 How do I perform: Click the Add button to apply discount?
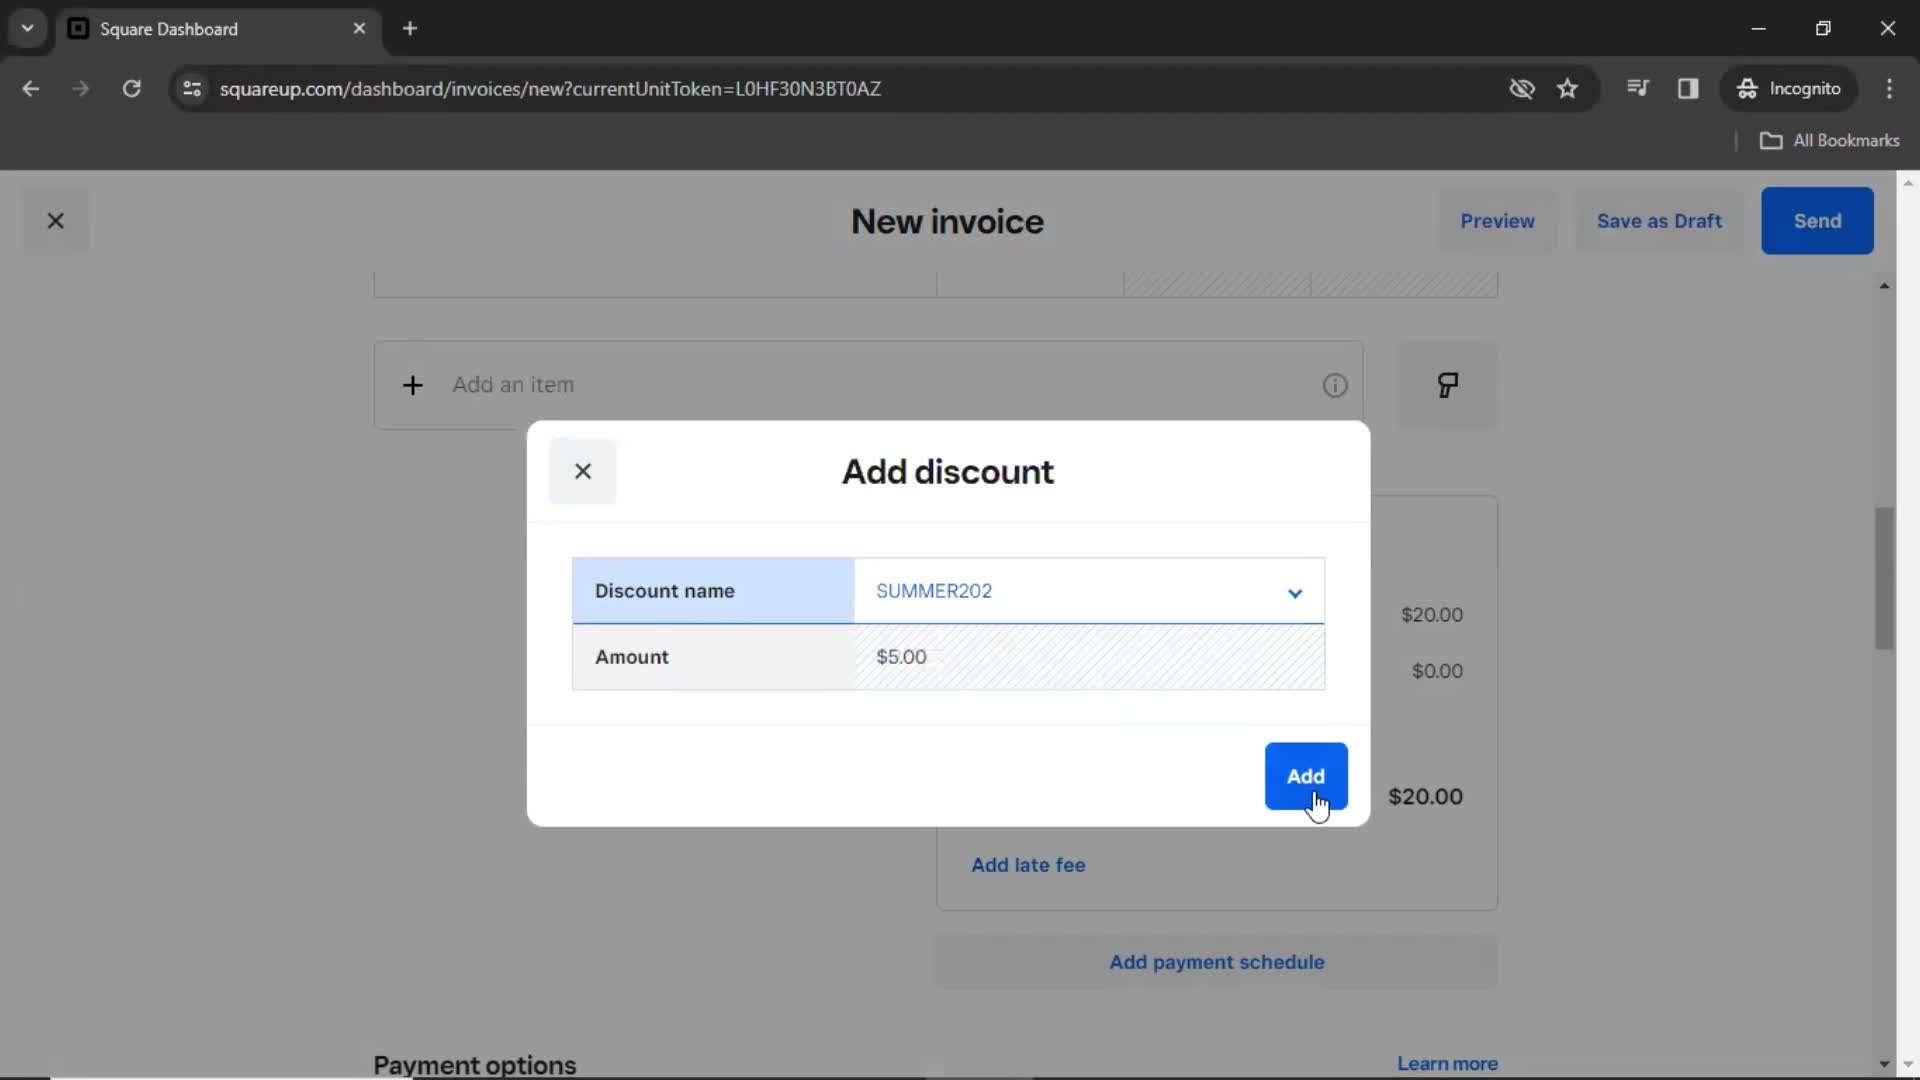1305,777
